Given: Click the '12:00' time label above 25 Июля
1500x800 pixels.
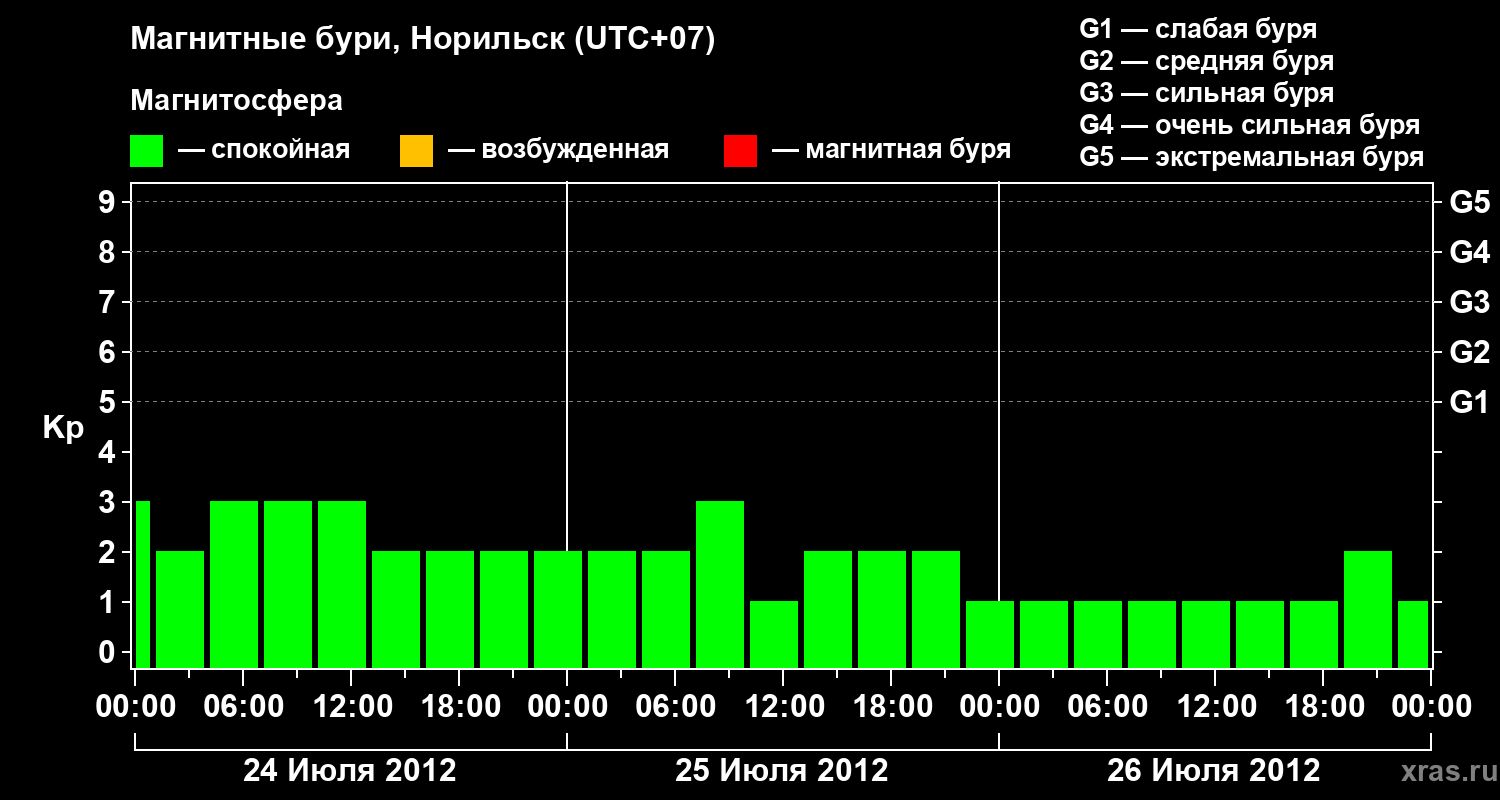Looking at the screenshot, I should tap(783, 707).
